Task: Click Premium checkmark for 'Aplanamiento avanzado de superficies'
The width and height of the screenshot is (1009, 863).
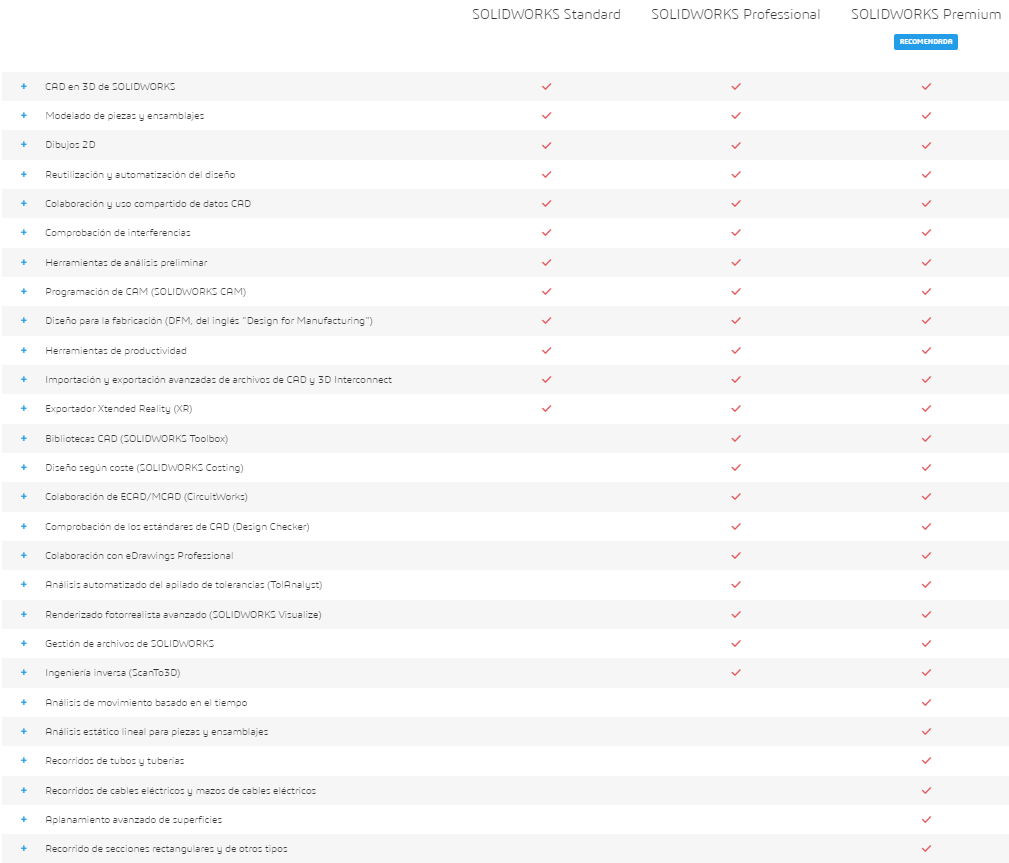Action: point(926,819)
